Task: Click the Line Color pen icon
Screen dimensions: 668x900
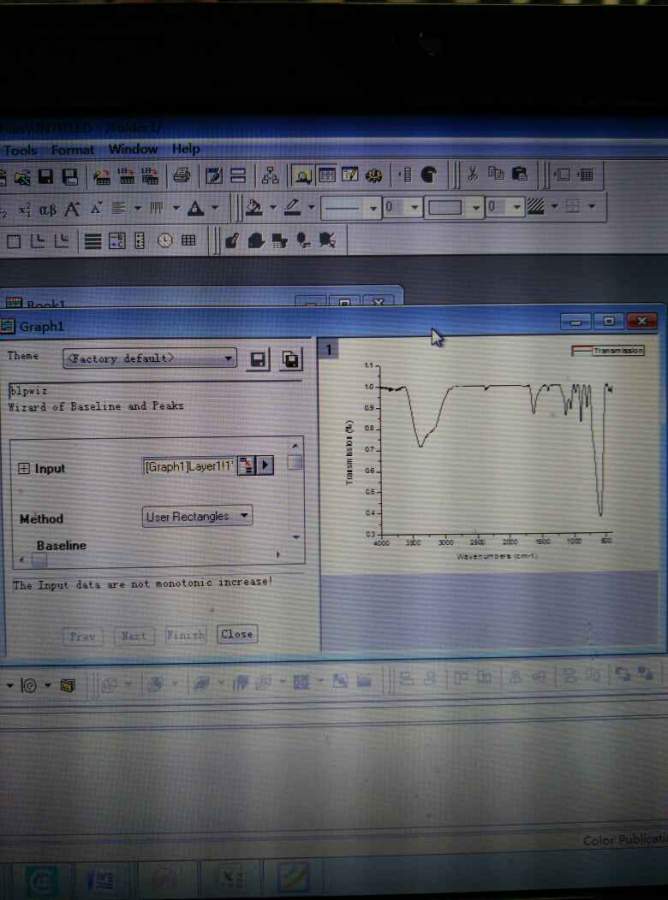Action: [292, 207]
